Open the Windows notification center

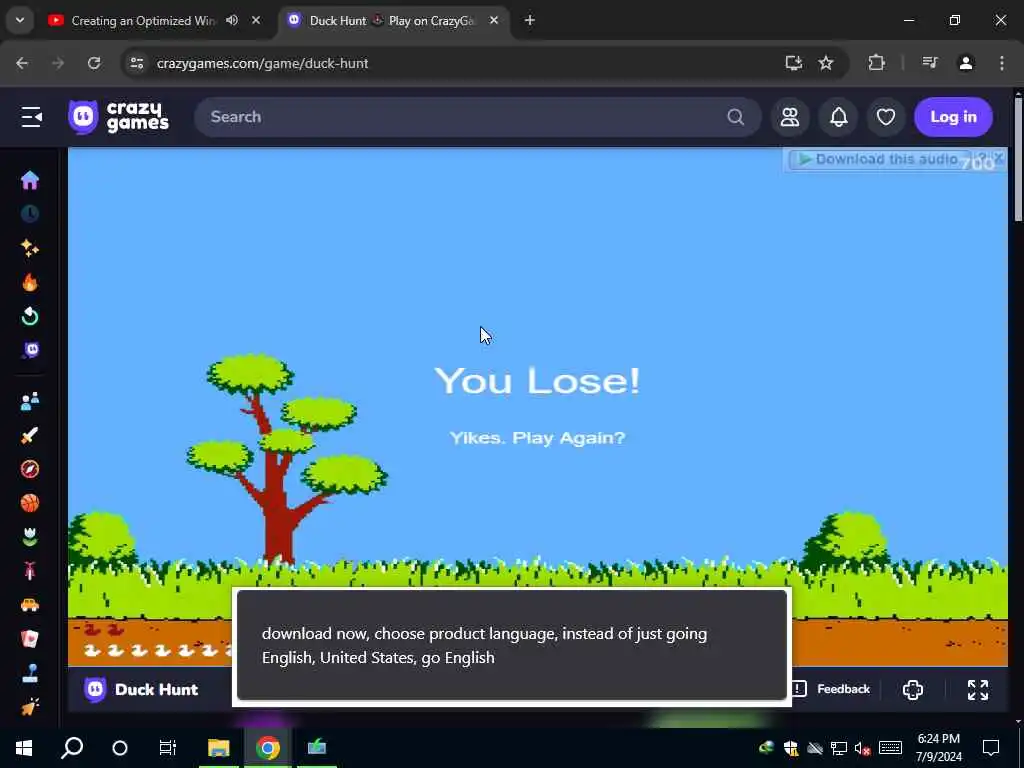tap(991, 748)
